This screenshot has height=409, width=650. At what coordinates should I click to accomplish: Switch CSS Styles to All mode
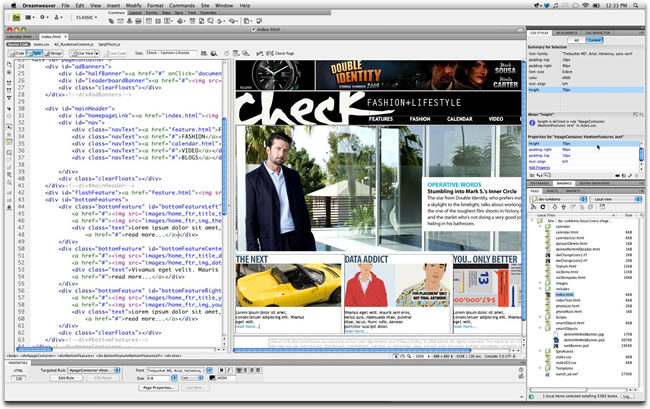[577, 40]
